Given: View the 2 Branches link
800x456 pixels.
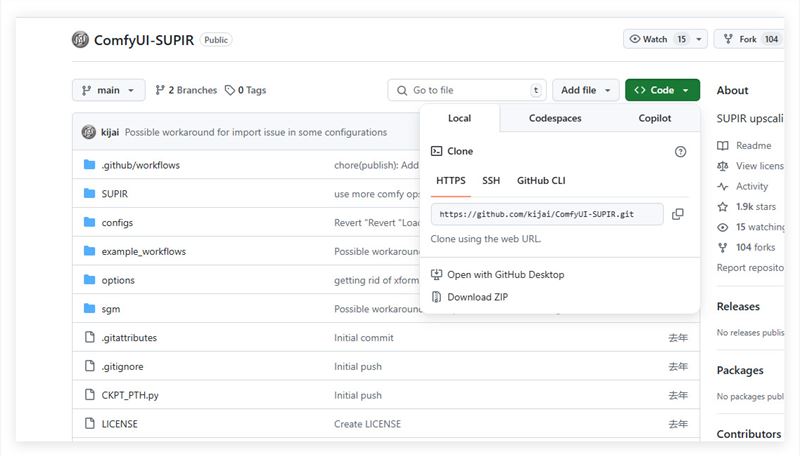Looking at the screenshot, I should coord(186,90).
